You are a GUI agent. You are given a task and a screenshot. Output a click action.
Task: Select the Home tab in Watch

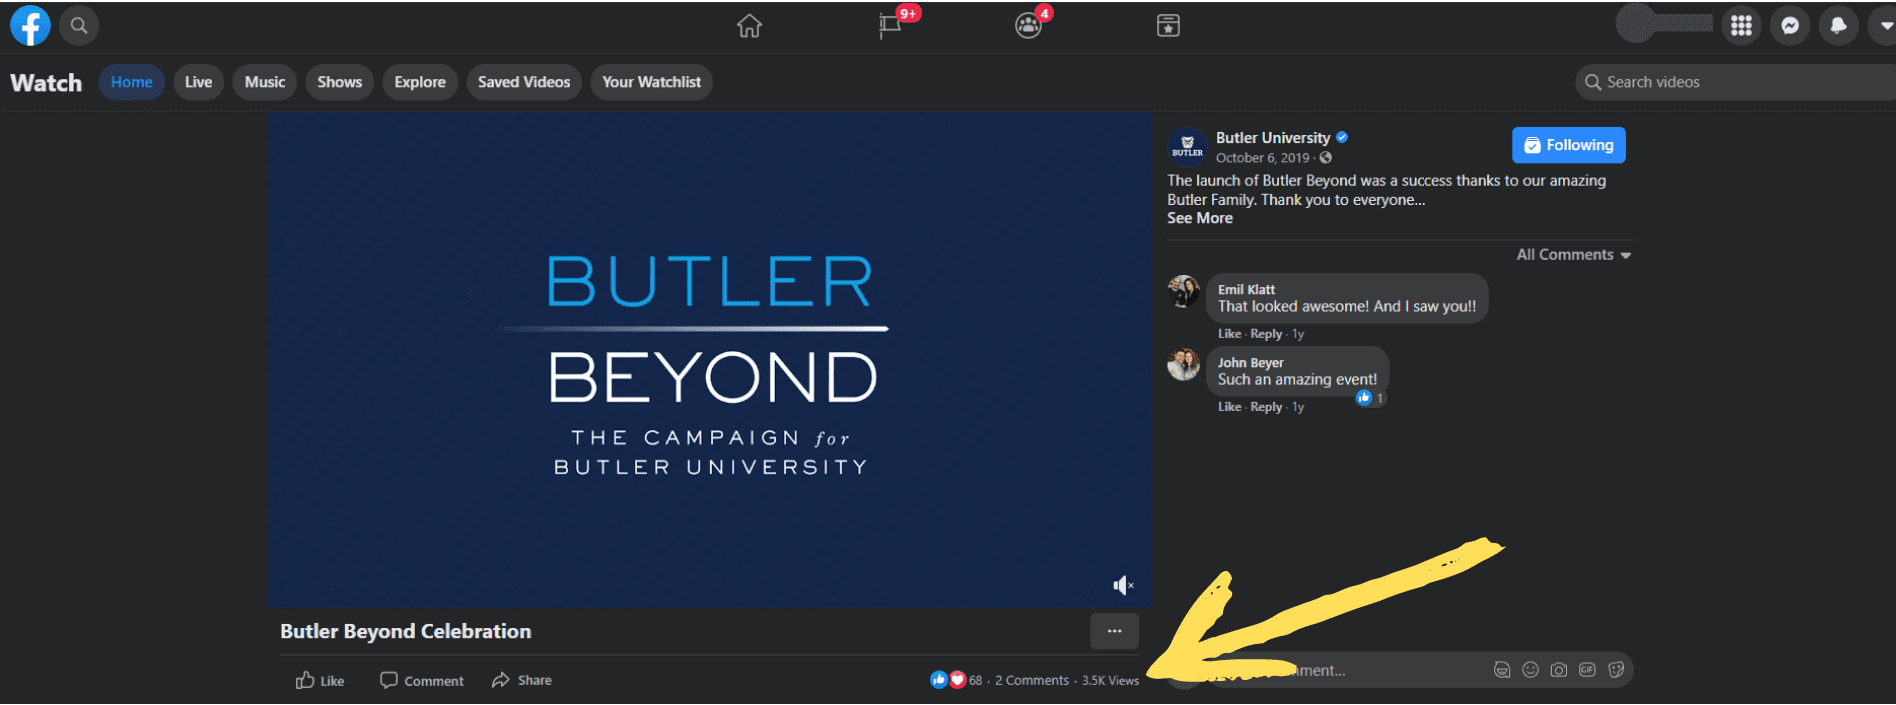pyautogui.click(x=132, y=82)
